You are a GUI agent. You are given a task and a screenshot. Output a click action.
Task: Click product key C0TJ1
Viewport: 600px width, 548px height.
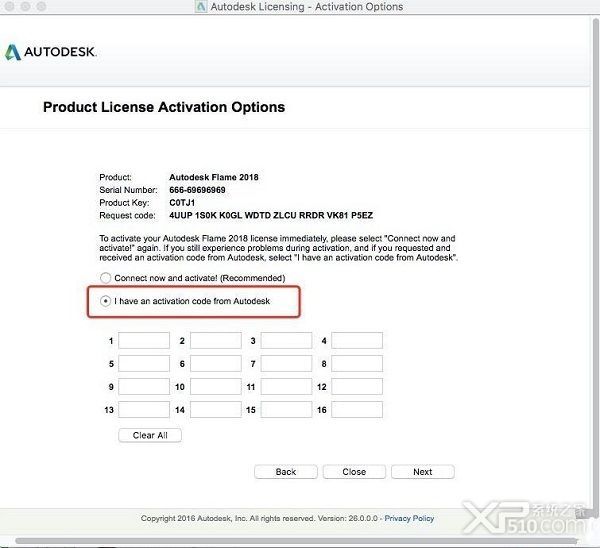pyautogui.click(x=182, y=202)
